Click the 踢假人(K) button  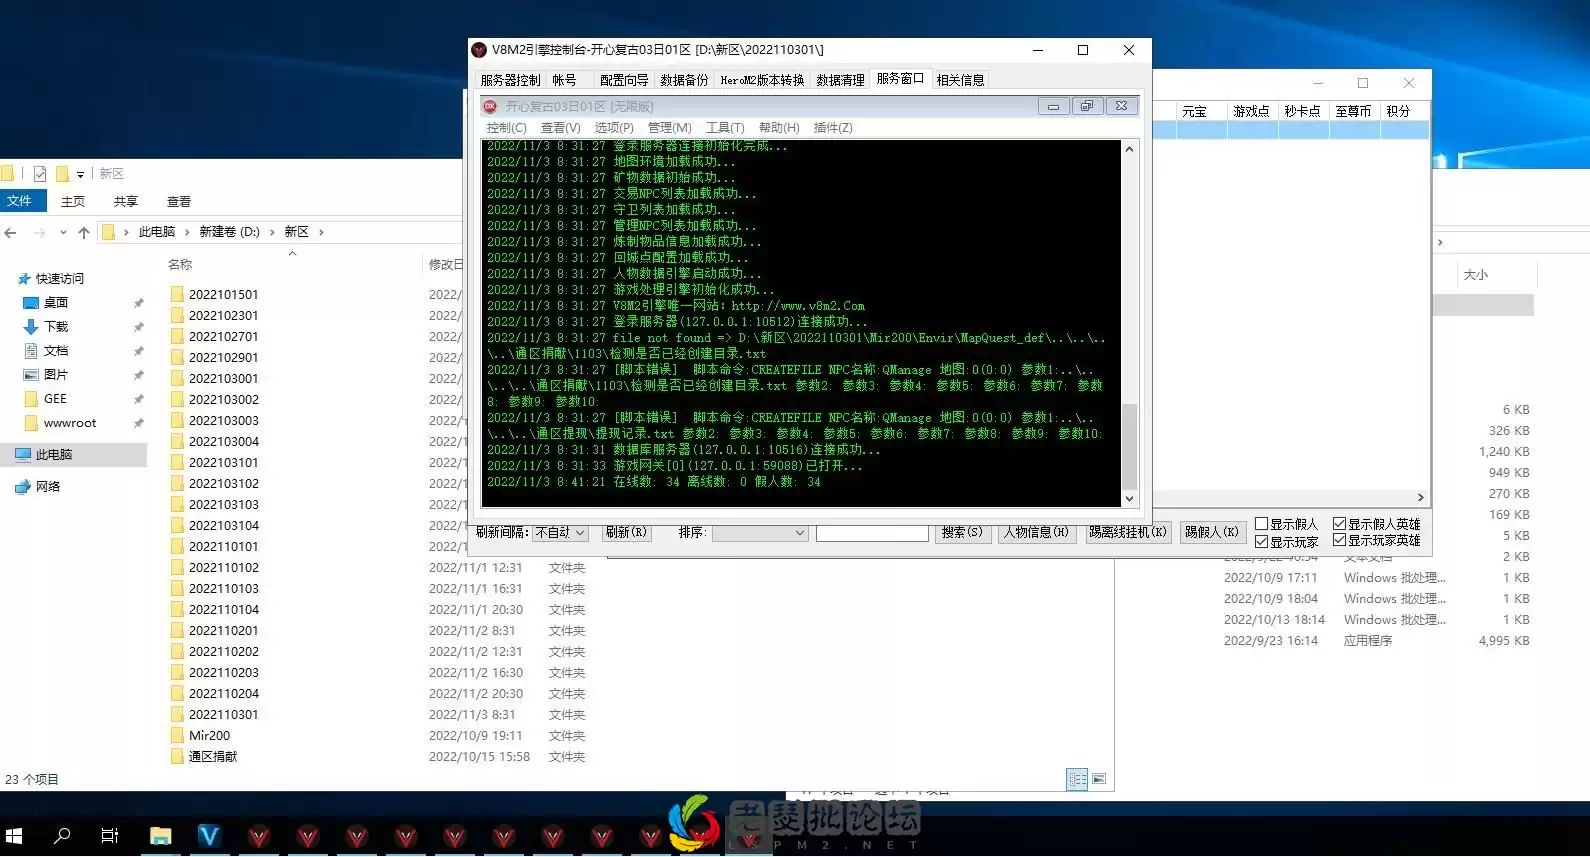point(1212,533)
